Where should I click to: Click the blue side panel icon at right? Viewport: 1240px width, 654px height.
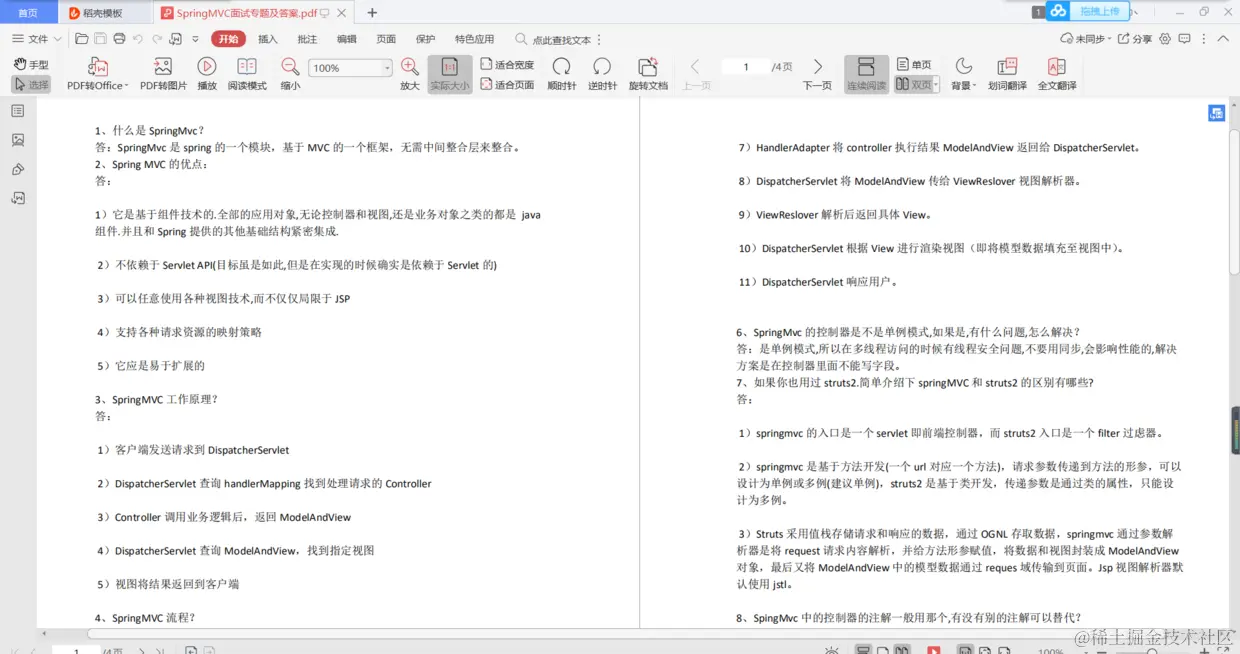coord(1216,113)
